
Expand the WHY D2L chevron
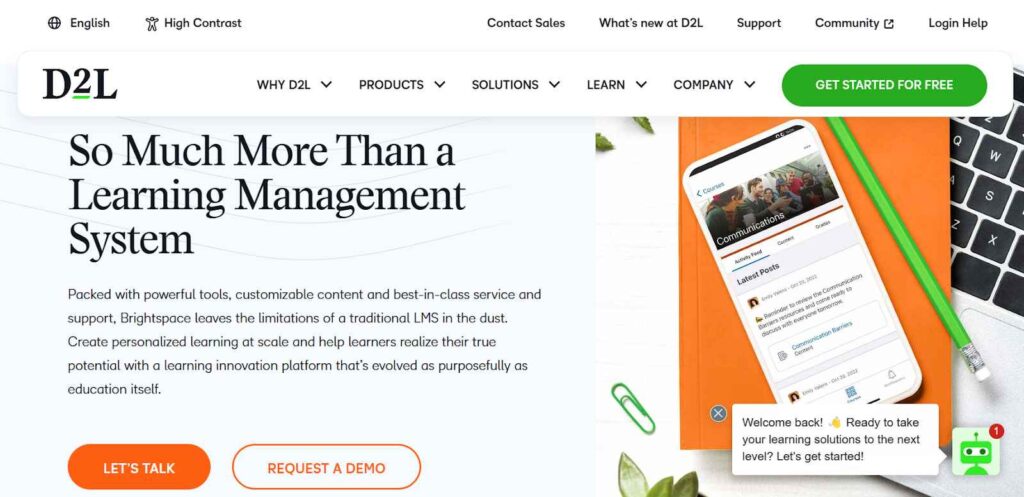click(x=326, y=84)
